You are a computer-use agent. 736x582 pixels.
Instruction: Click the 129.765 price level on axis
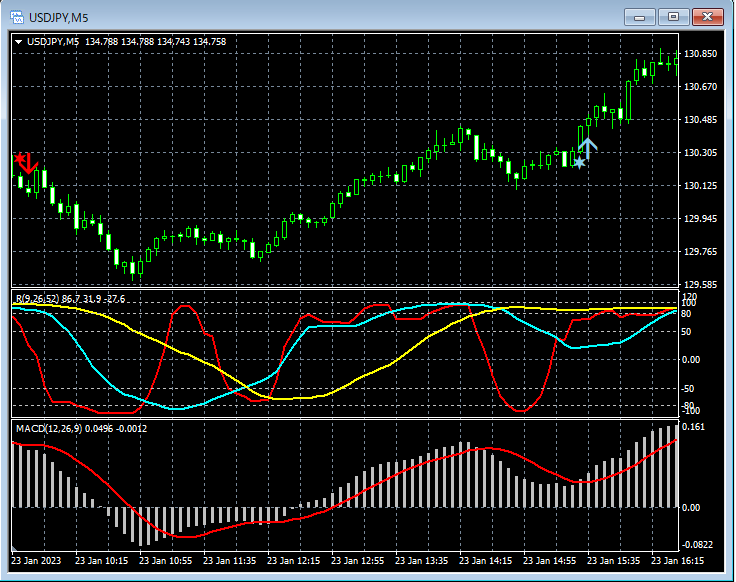[x=700, y=252]
